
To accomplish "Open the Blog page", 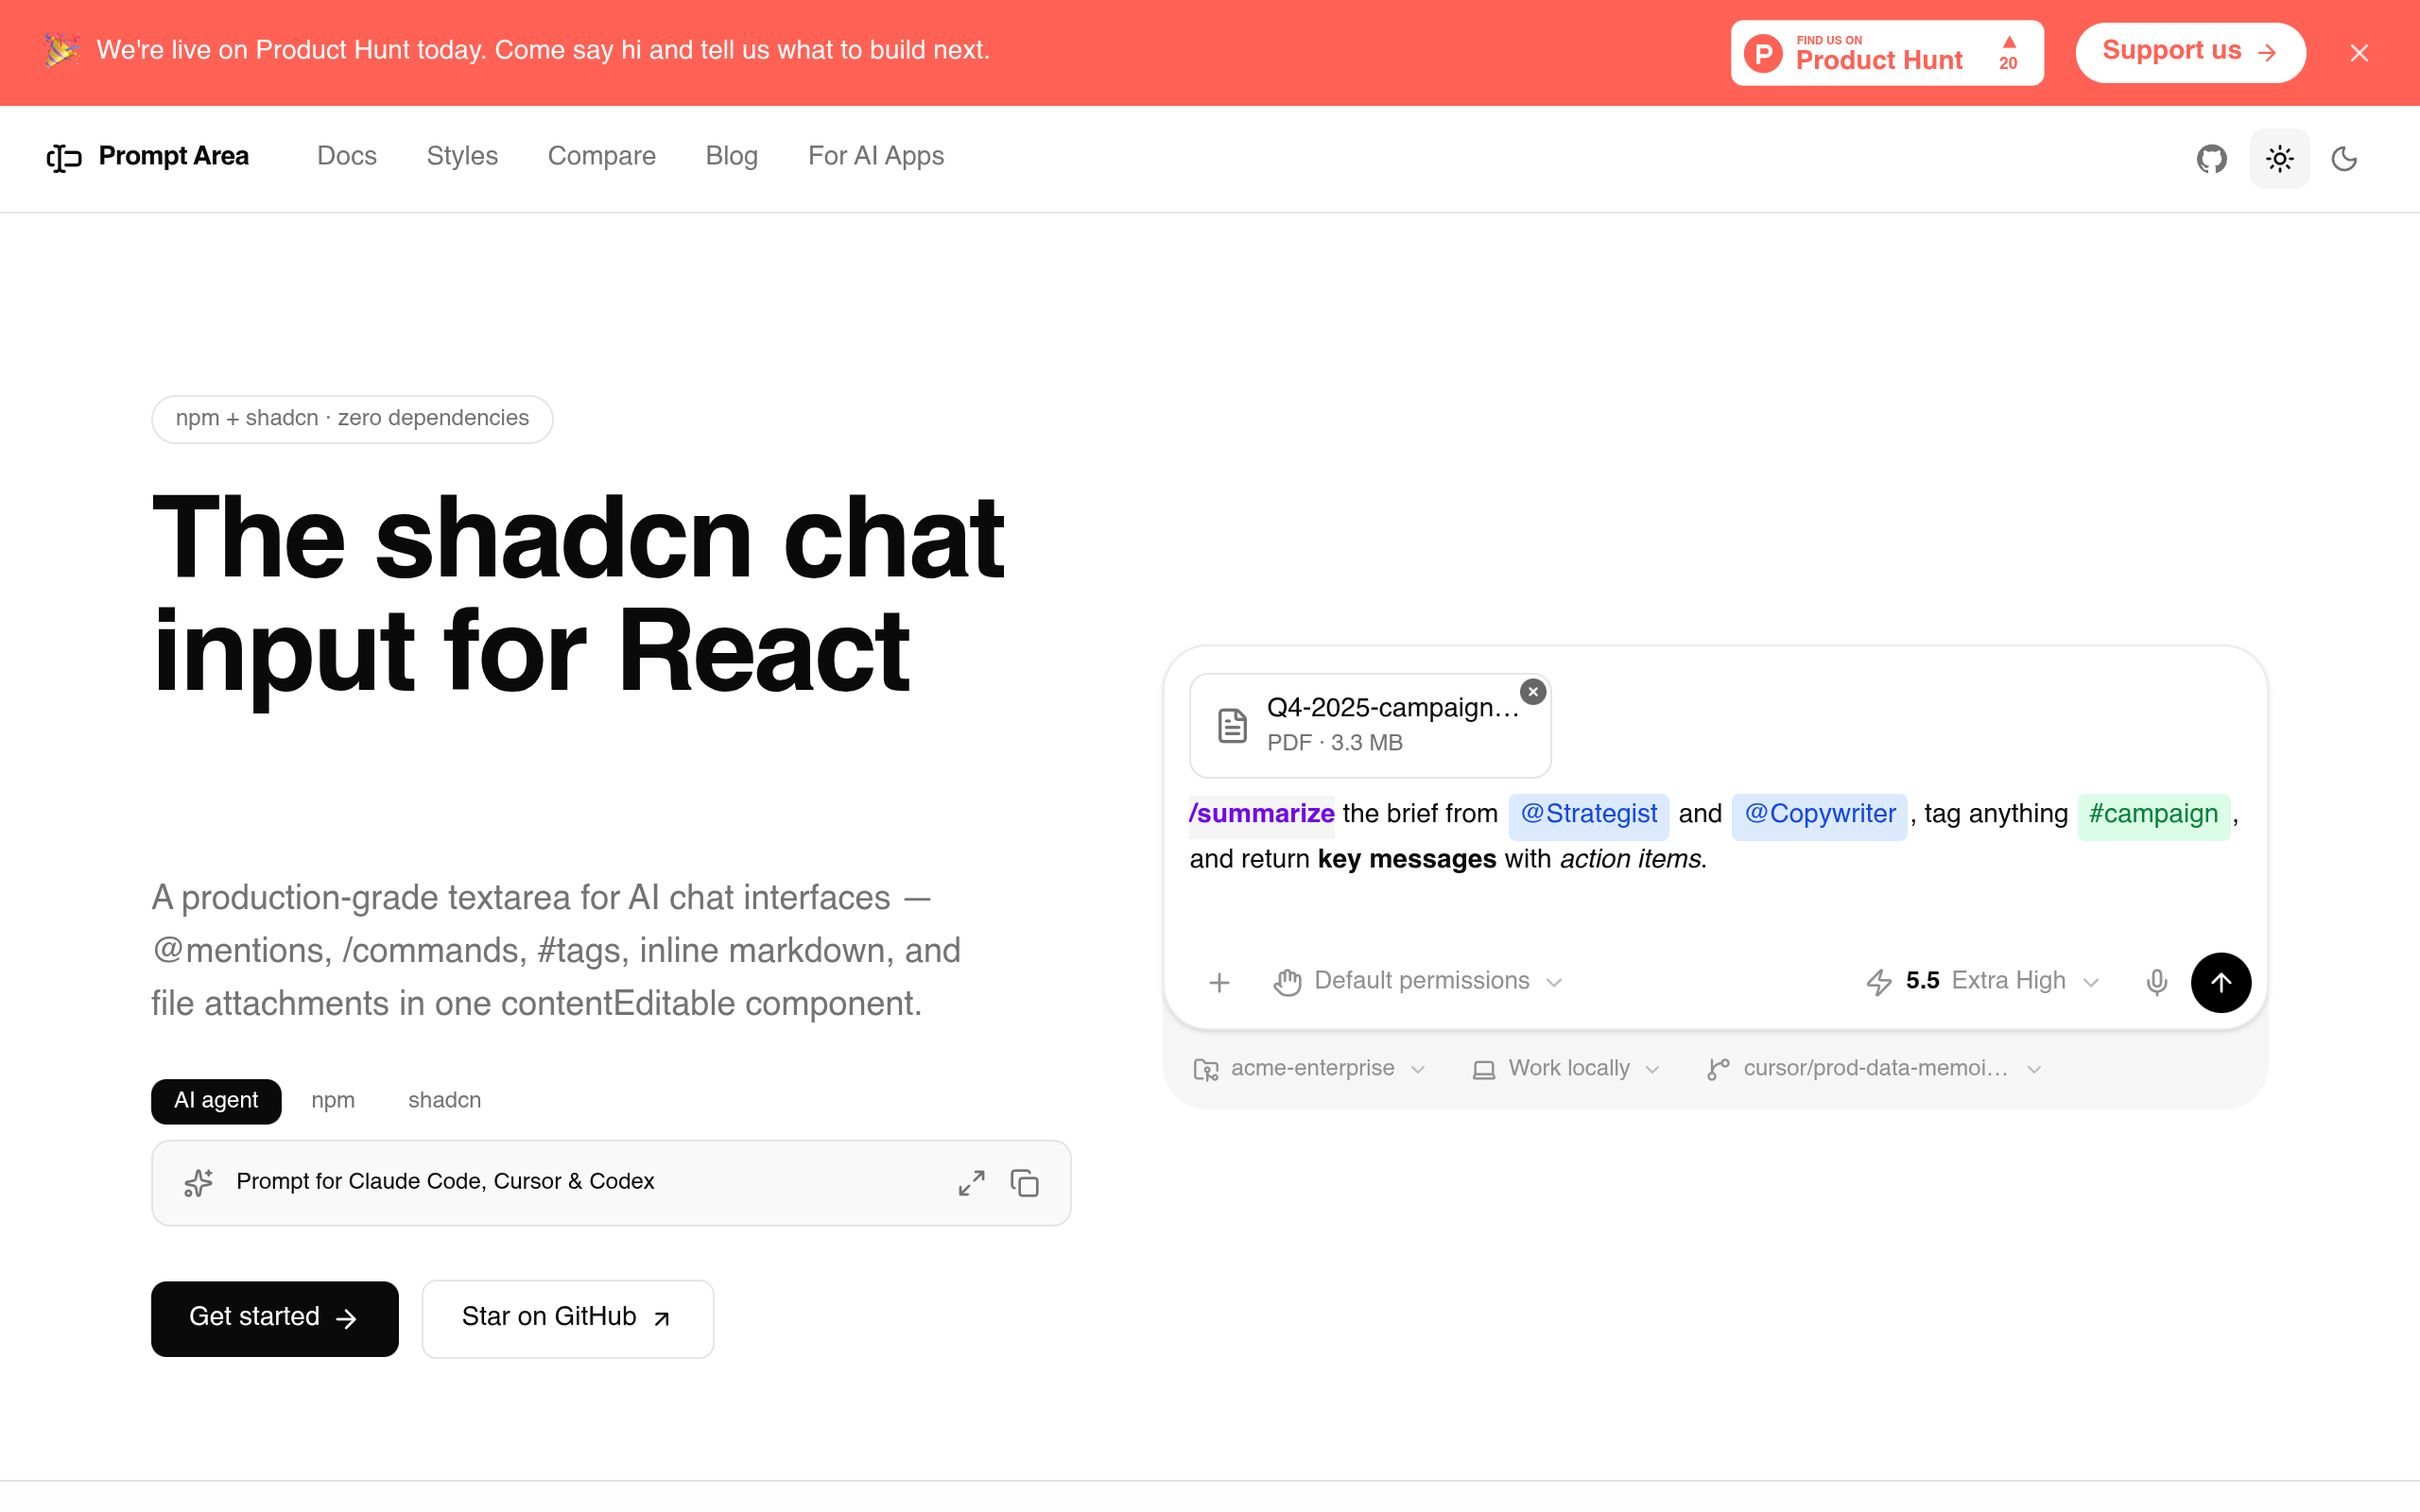I will tap(731, 156).
